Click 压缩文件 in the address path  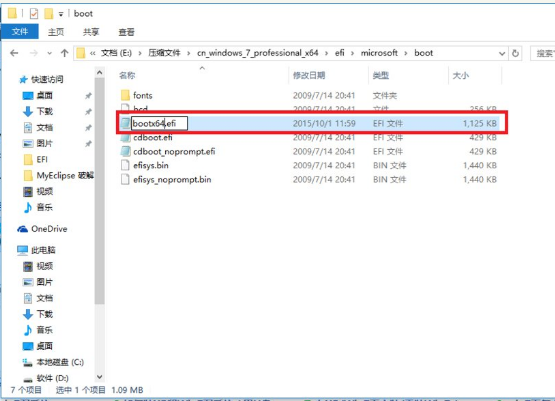(164, 53)
